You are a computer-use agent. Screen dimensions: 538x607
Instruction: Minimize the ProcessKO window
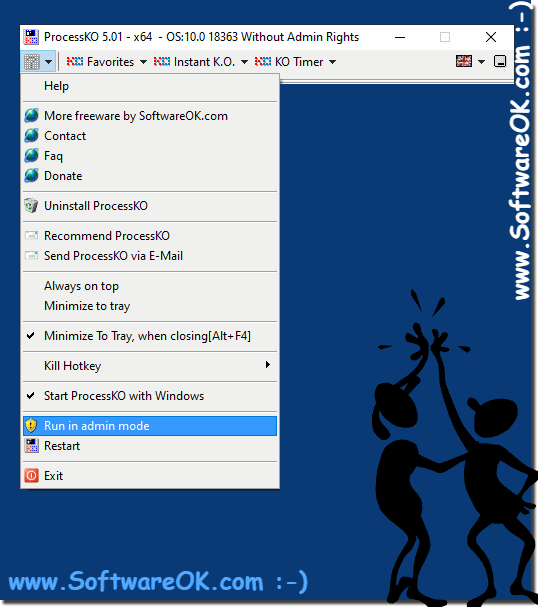[x=400, y=37]
